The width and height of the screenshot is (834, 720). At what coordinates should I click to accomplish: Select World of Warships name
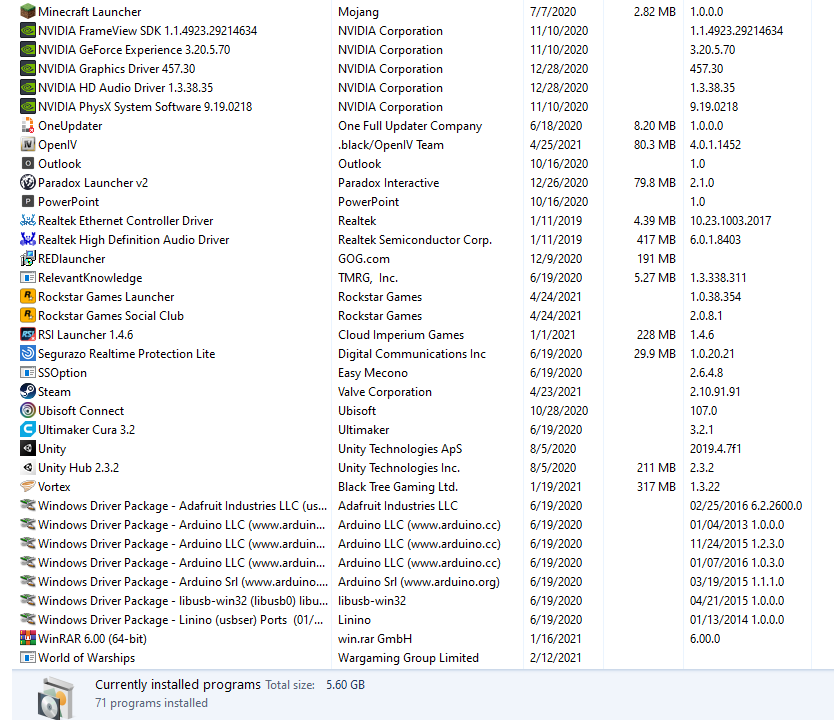86,657
